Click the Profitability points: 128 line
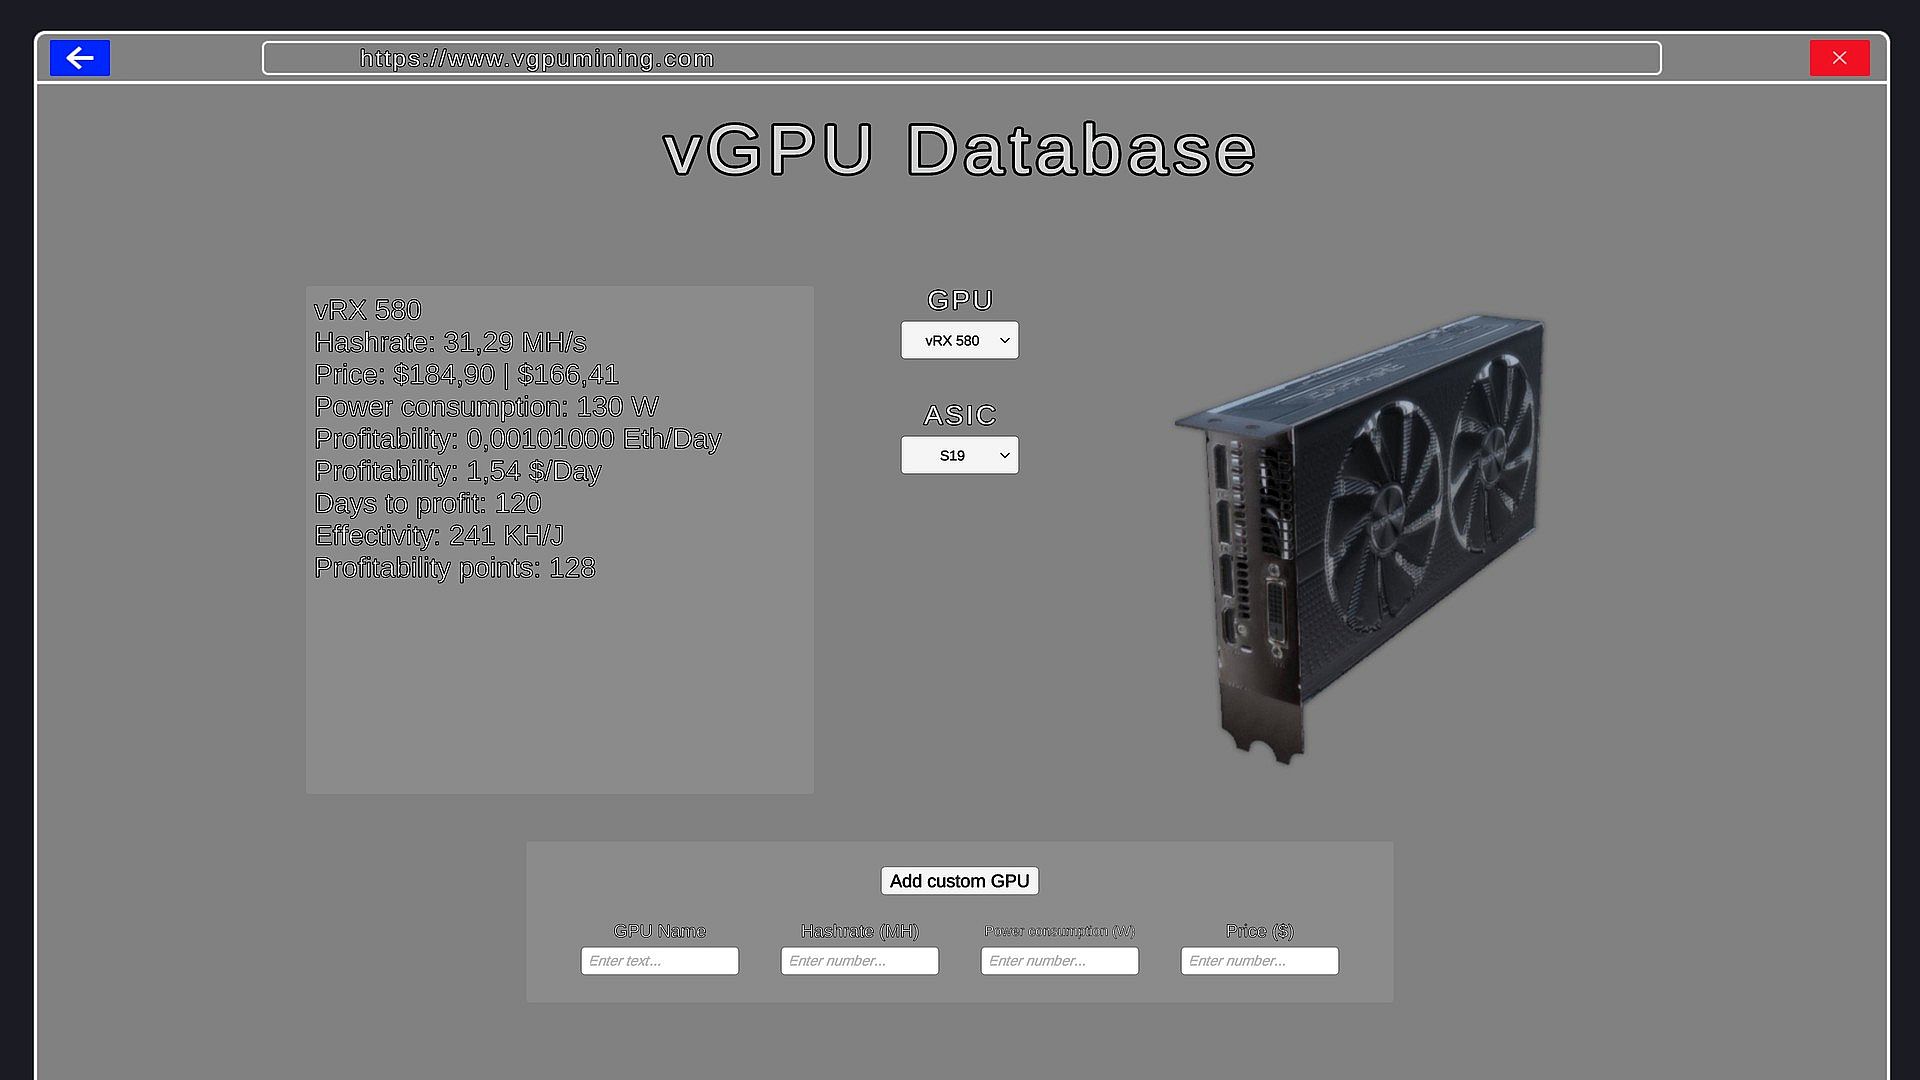This screenshot has width=1920, height=1080. point(454,568)
